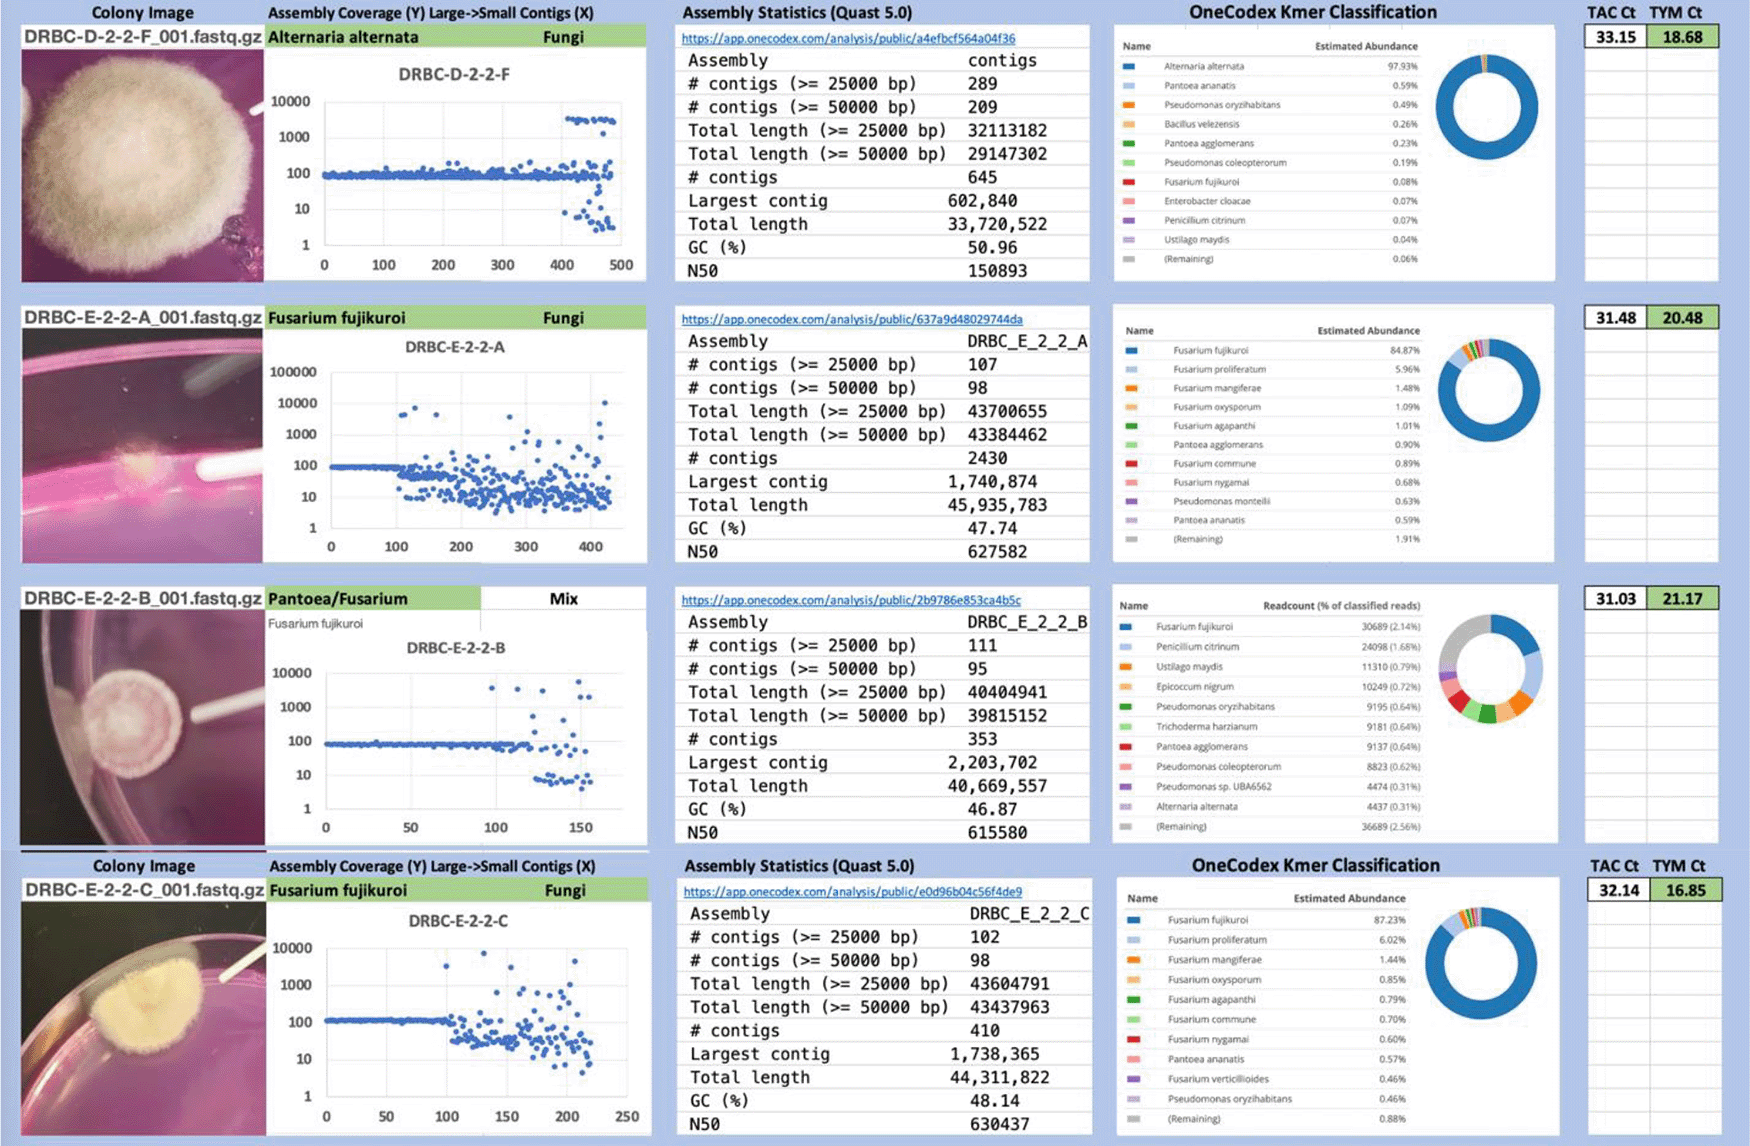
Task: Select the DRBC-E-2-2-A_001.fastq.gz filename cell
Action: coord(142,317)
